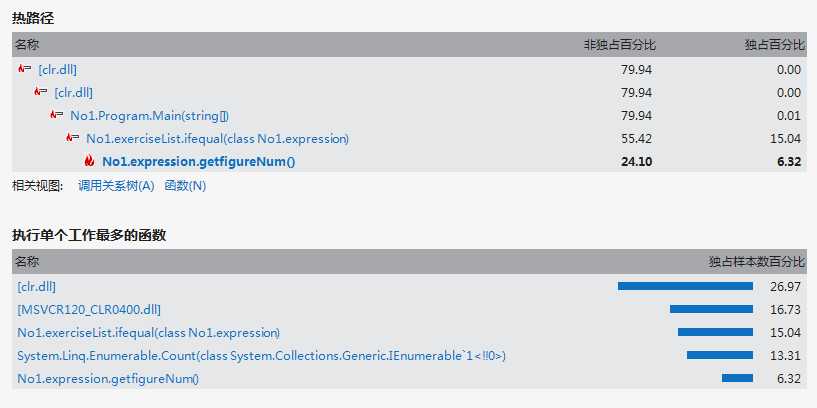The width and height of the screenshot is (817, 408).
Task: Click the flame icon beside getfigureNum()
Action: (89, 161)
